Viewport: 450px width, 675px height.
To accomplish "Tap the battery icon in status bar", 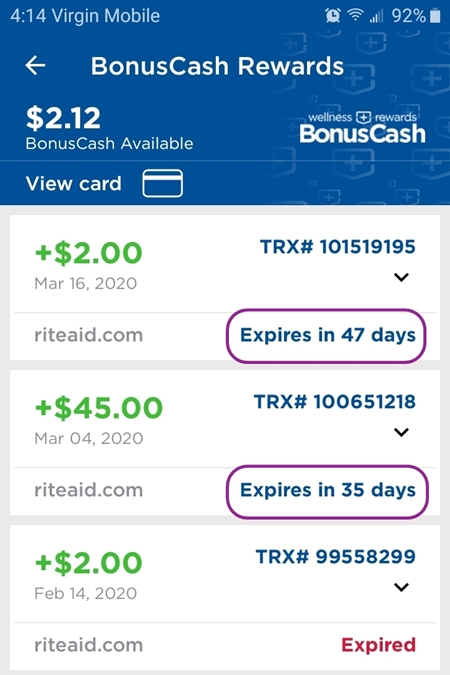I will click(435, 16).
